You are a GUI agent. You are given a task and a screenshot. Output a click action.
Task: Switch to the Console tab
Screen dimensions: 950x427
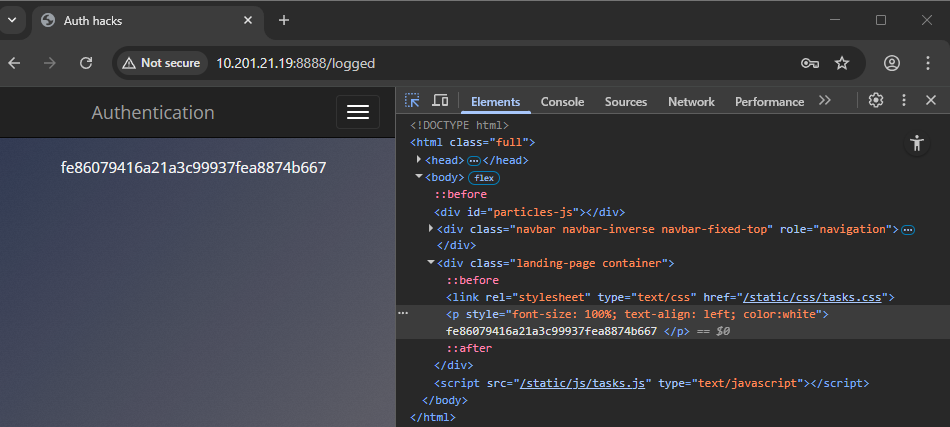(562, 102)
